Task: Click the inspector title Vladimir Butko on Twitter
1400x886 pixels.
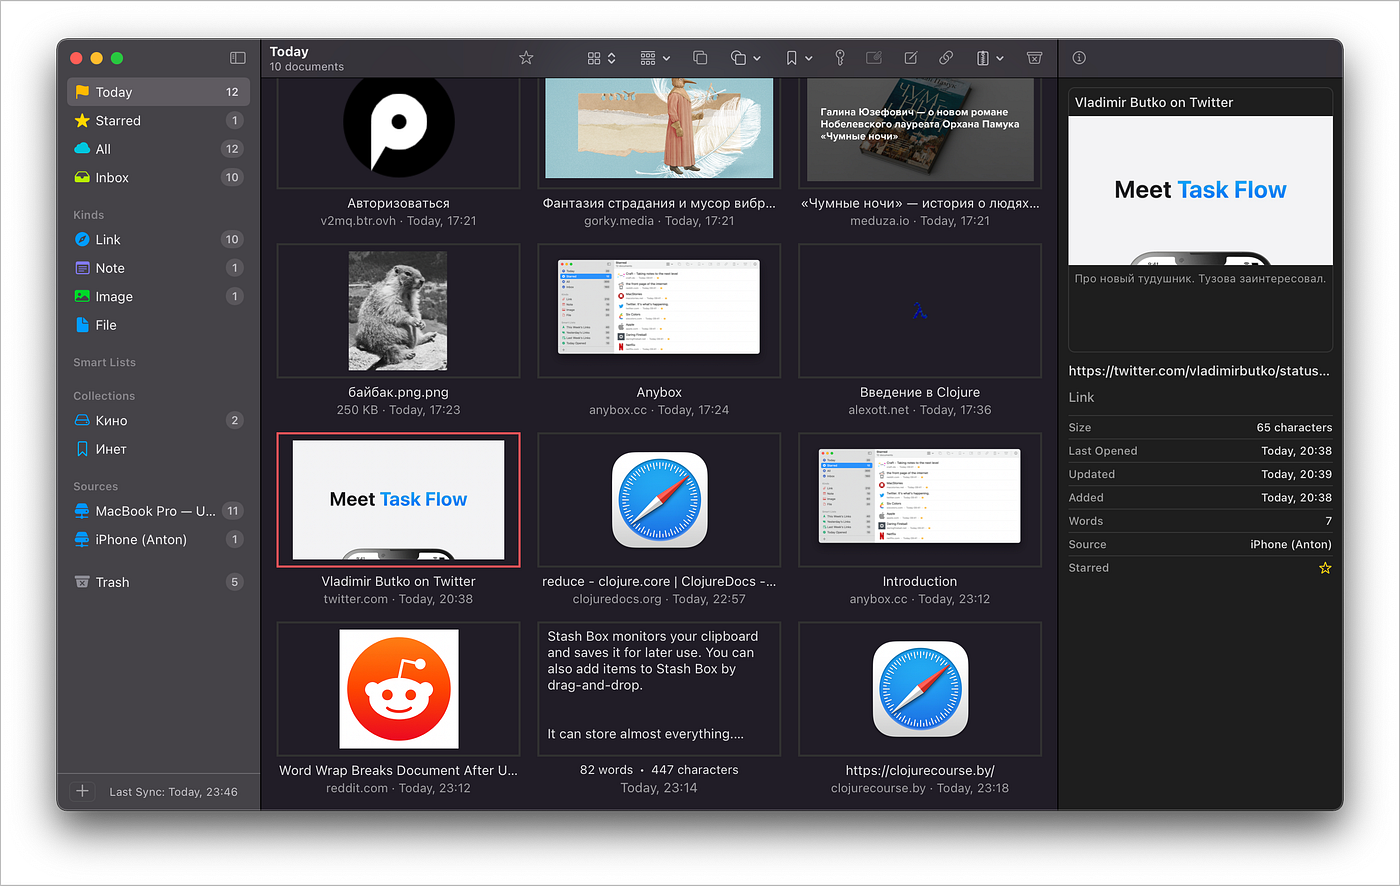Action: coord(1154,102)
